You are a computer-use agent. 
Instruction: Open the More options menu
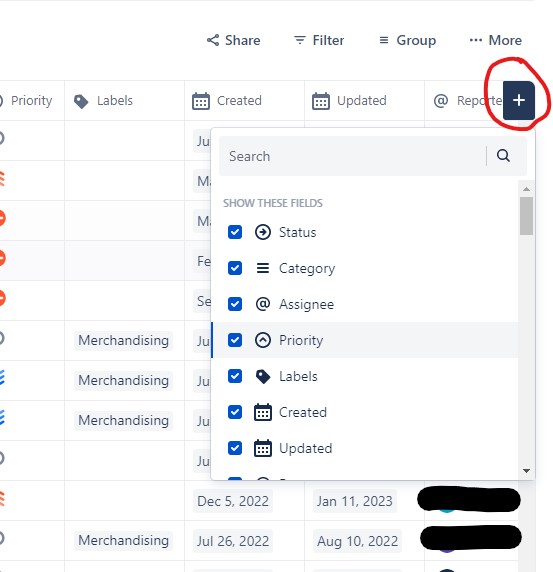[495, 40]
